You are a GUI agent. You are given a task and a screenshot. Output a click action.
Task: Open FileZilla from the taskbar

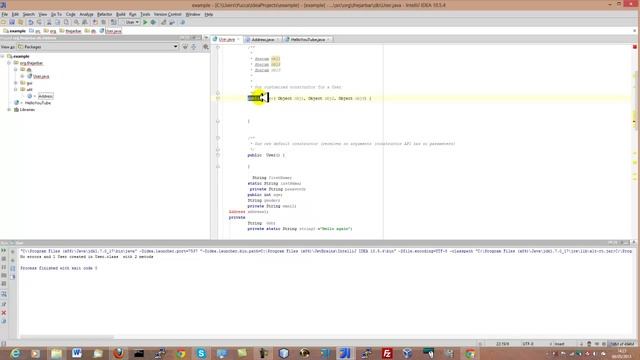tap(387, 353)
